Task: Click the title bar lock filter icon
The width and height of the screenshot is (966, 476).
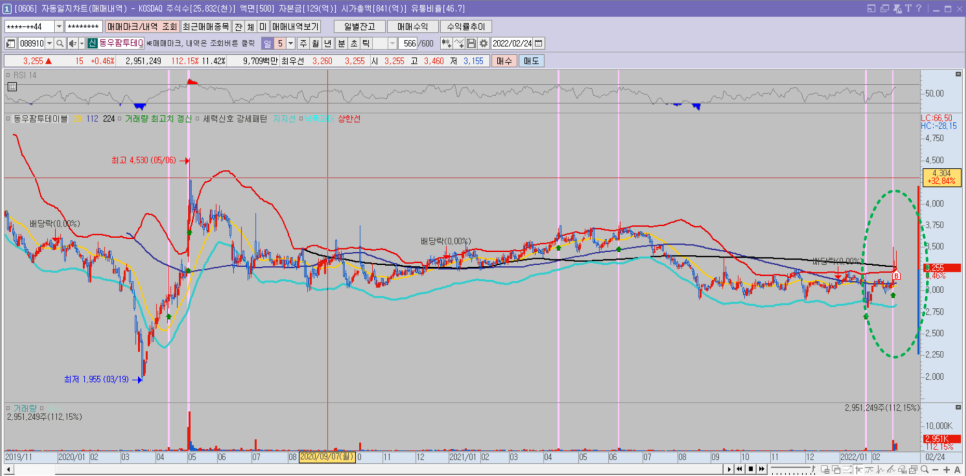Action: (x=898, y=9)
